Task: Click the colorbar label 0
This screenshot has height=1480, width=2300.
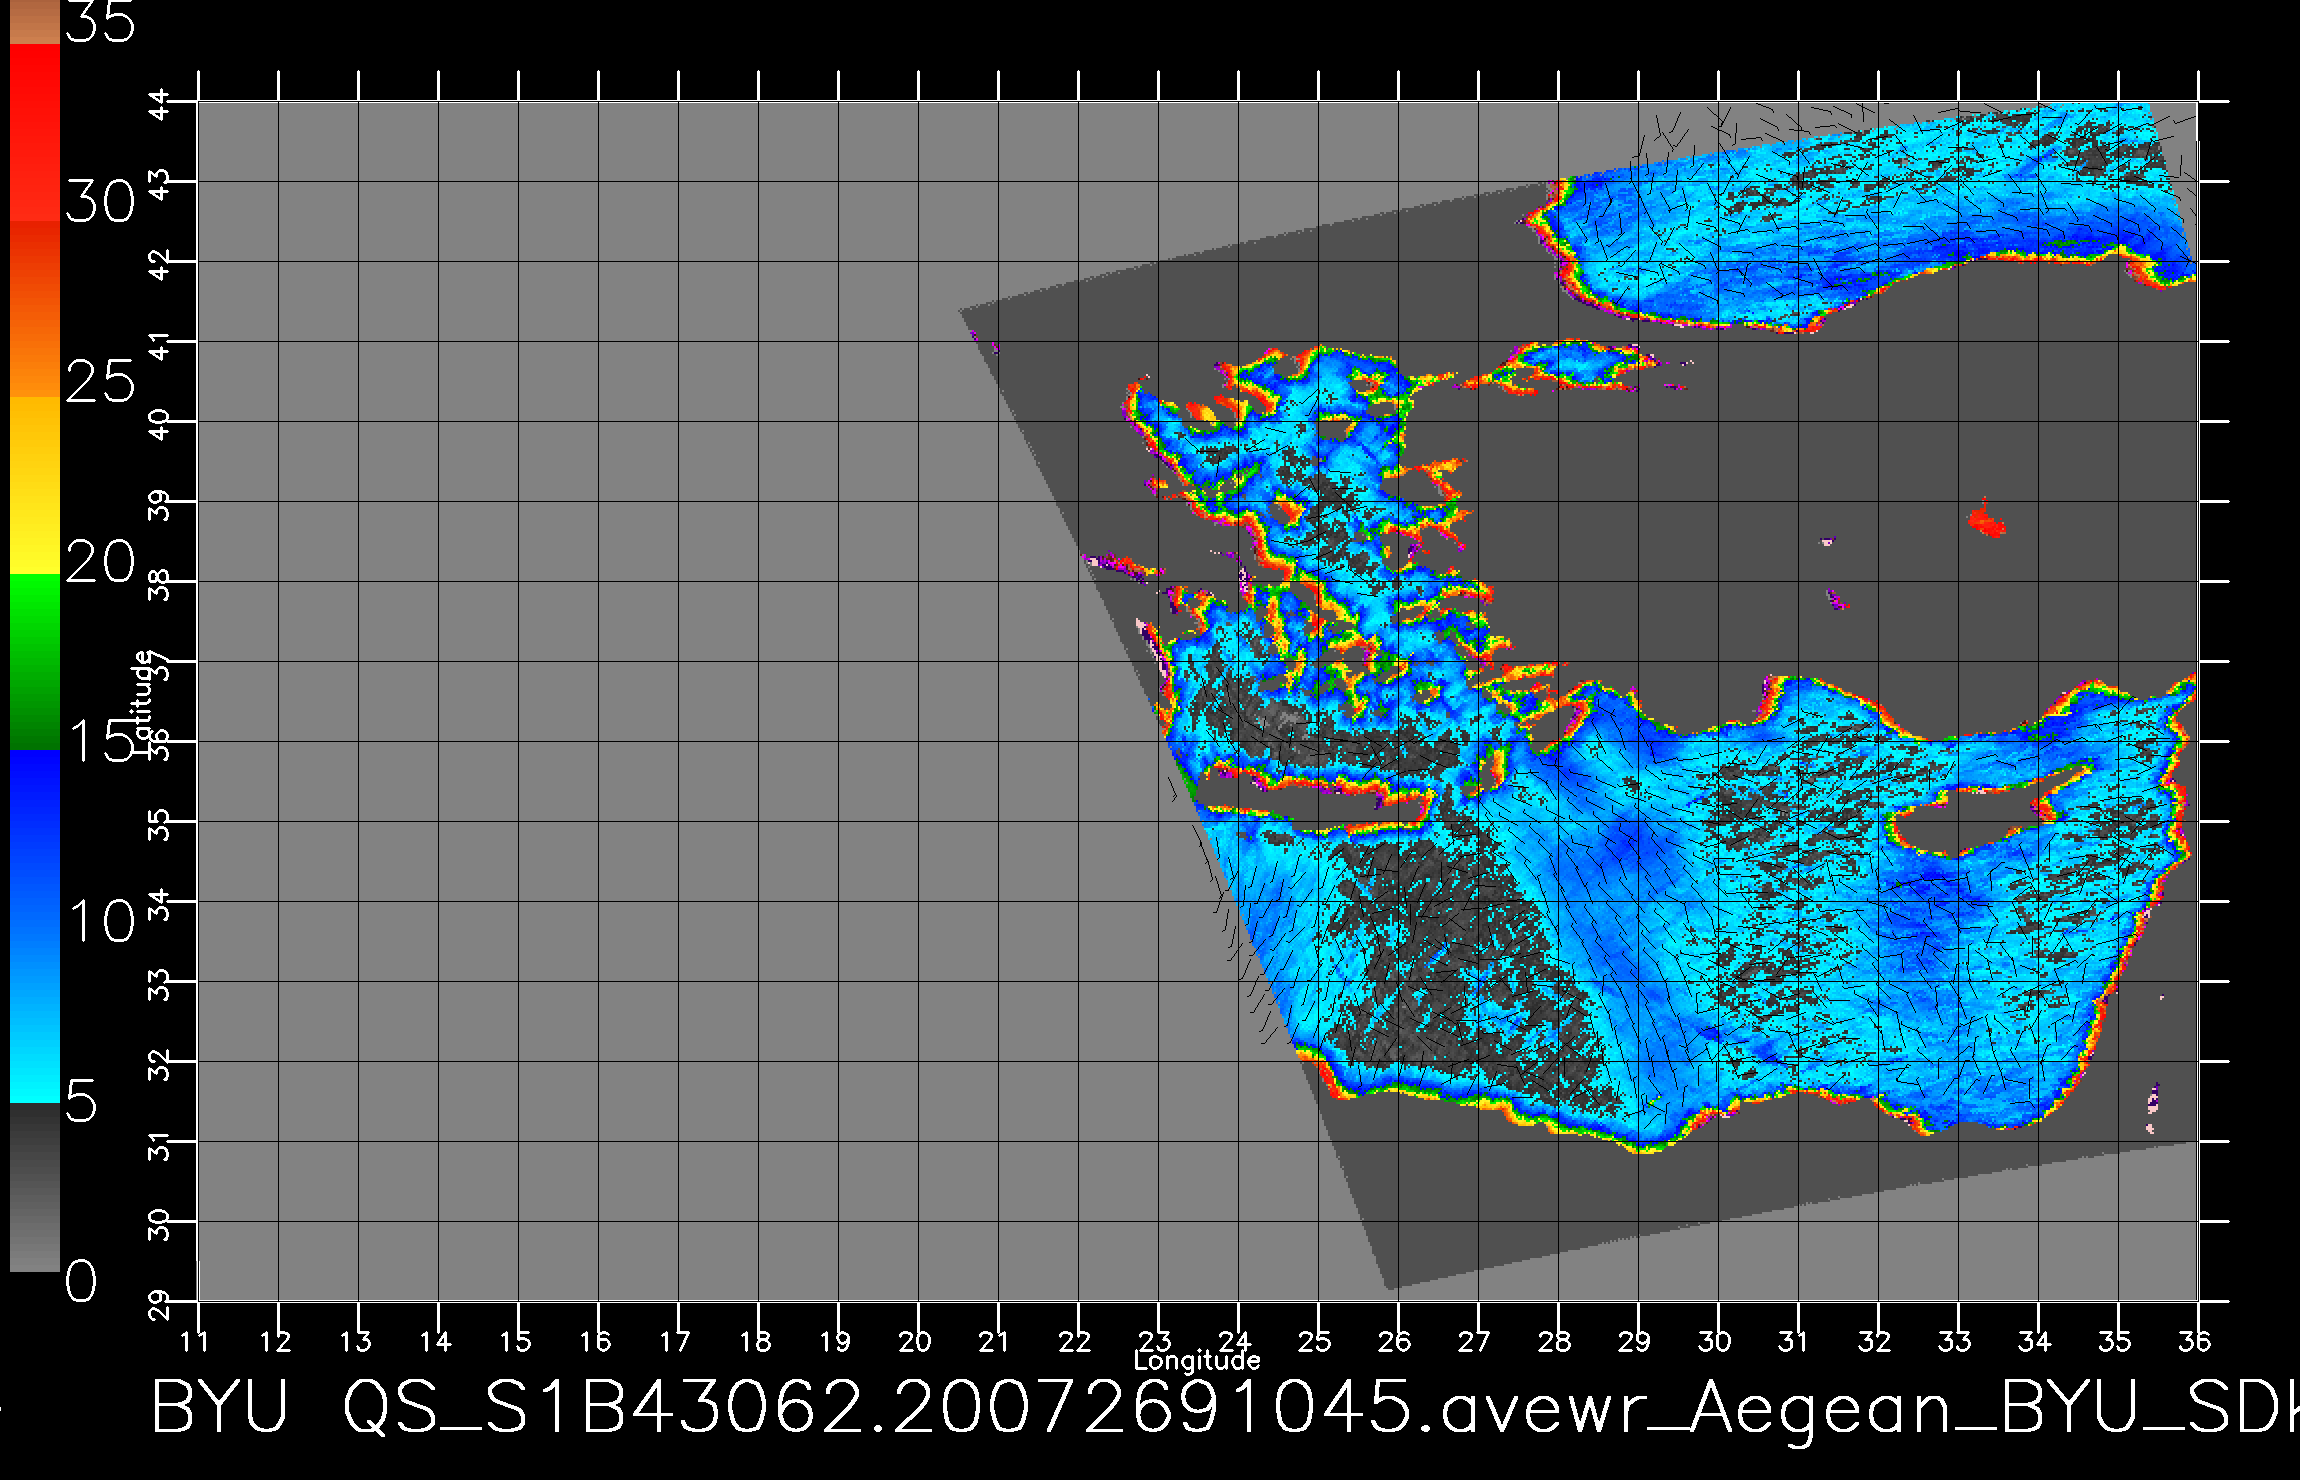Action: point(82,1281)
